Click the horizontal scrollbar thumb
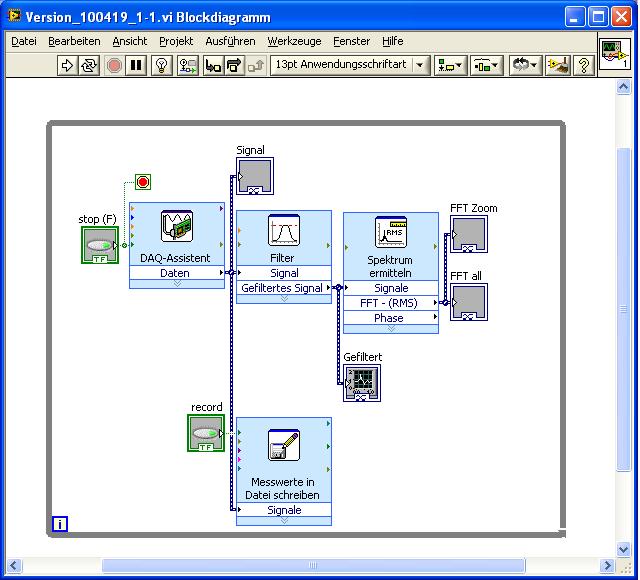The height and width of the screenshot is (580, 640). 313,565
